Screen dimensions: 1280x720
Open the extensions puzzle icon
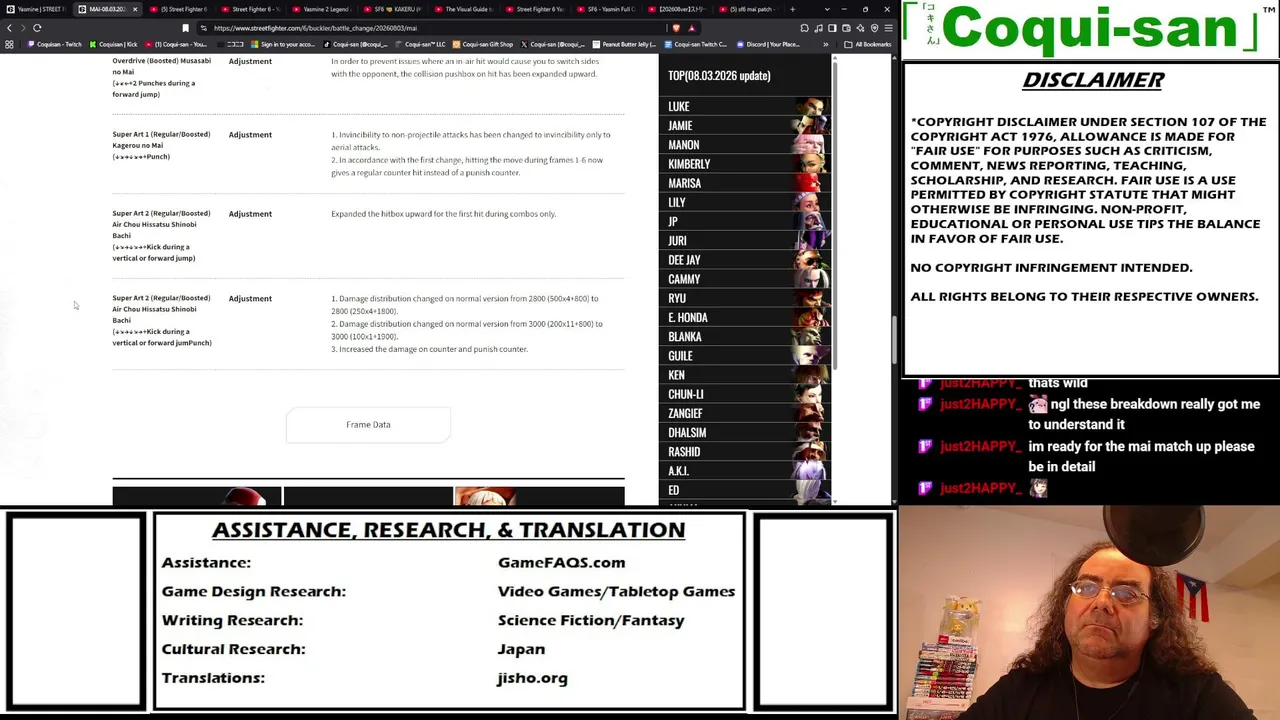[806, 28]
